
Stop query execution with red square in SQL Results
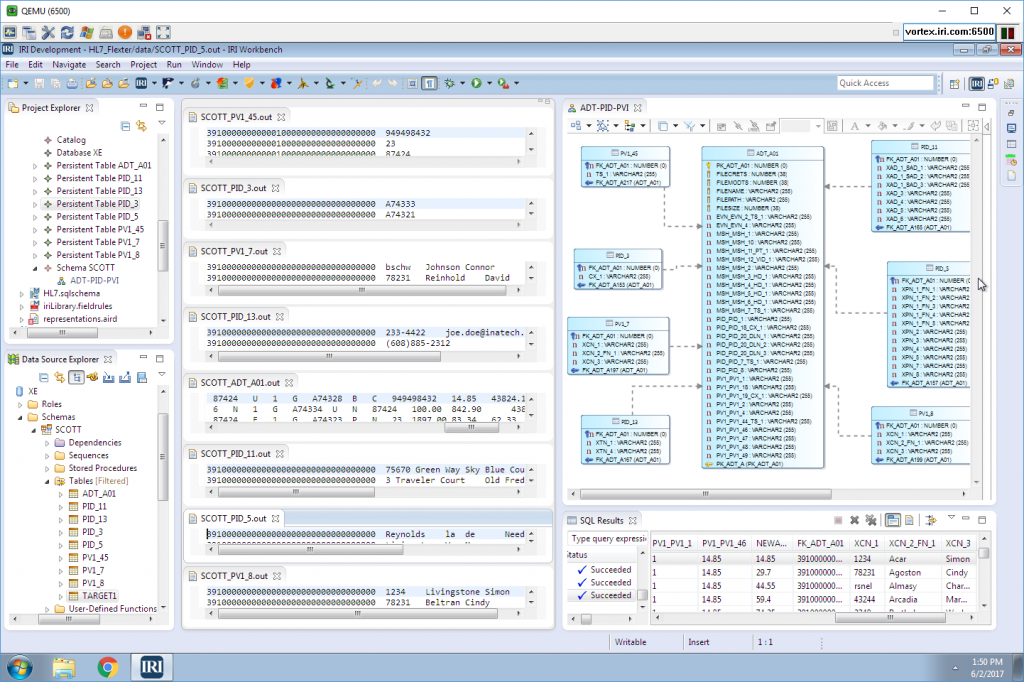[838, 520]
